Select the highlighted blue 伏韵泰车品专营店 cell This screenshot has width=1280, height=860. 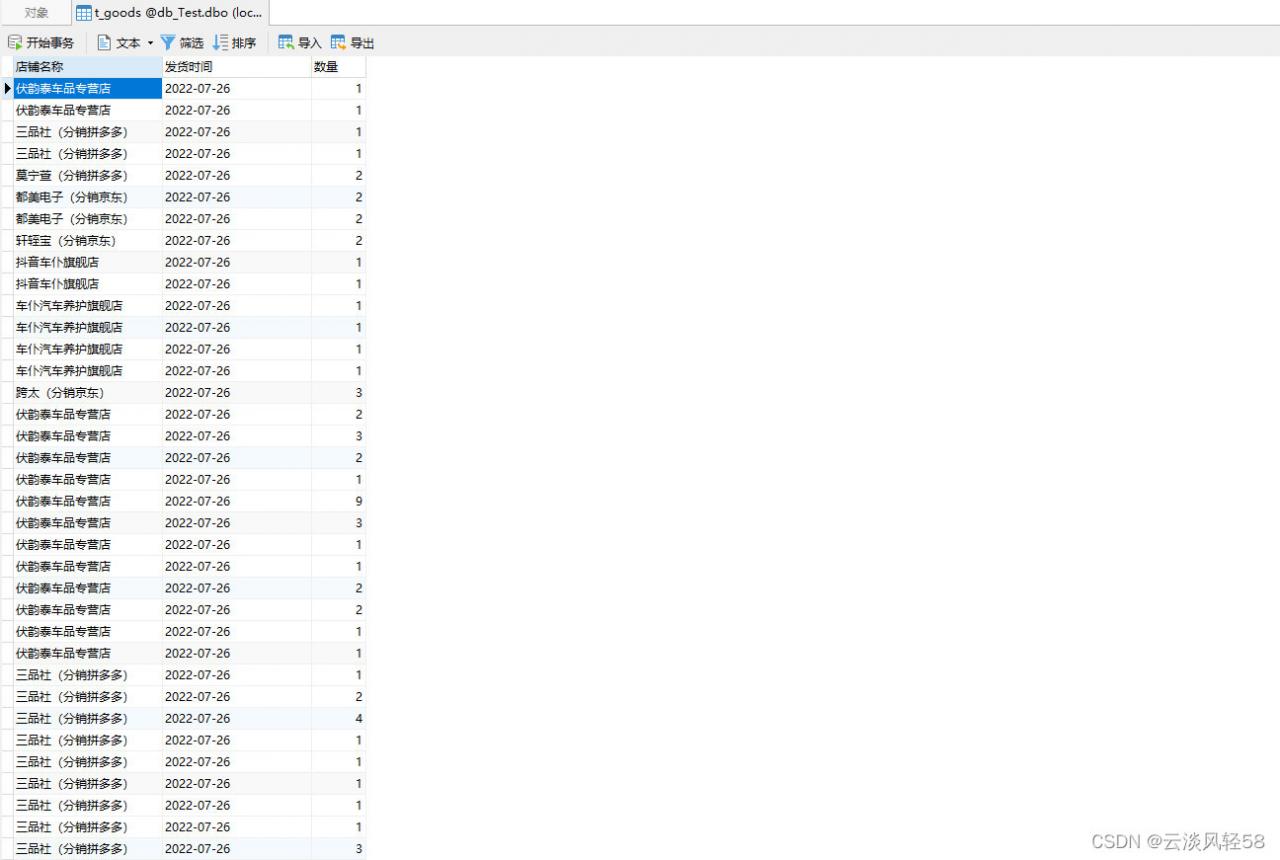(x=87, y=89)
